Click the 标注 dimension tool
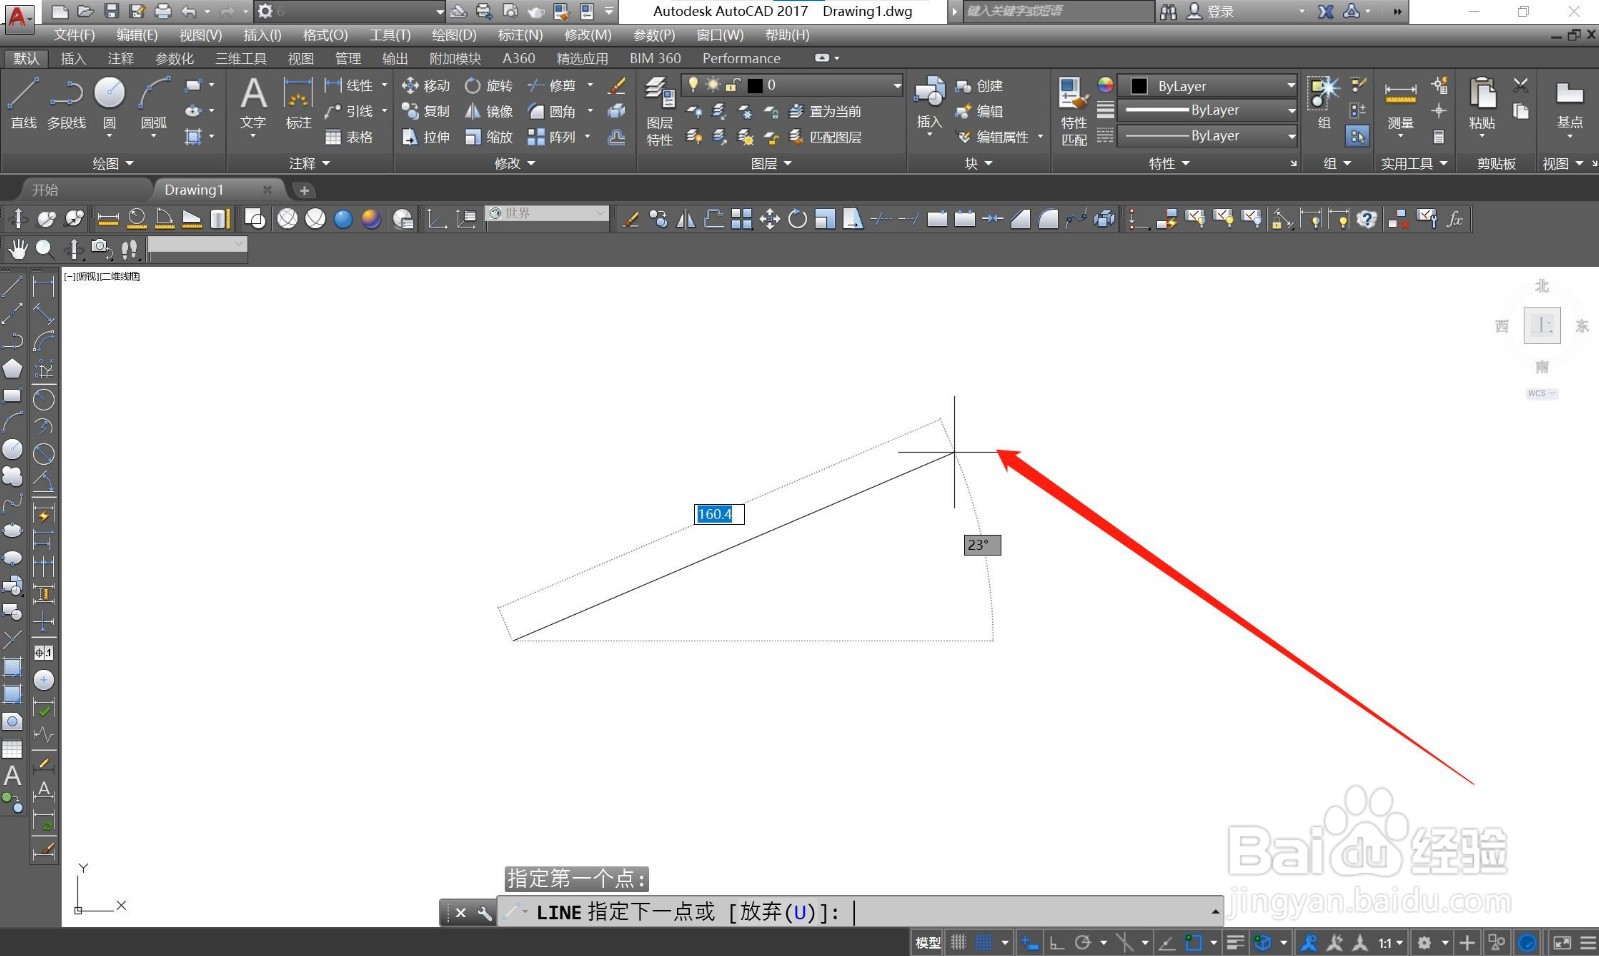1599x956 pixels. click(298, 104)
